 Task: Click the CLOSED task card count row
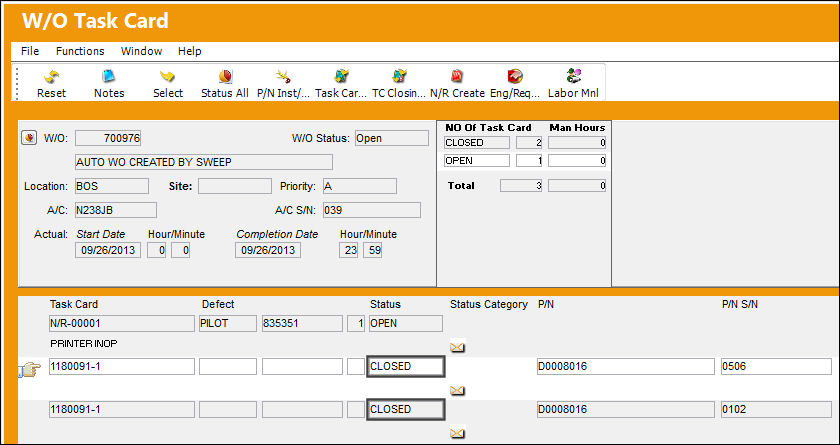(525, 143)
